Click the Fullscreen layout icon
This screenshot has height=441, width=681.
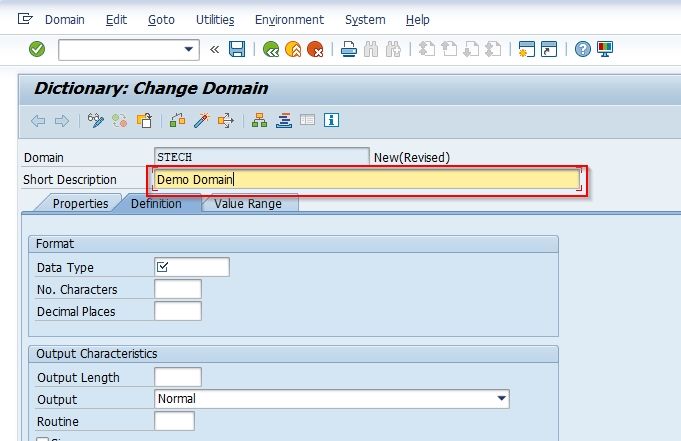[307, 120]
